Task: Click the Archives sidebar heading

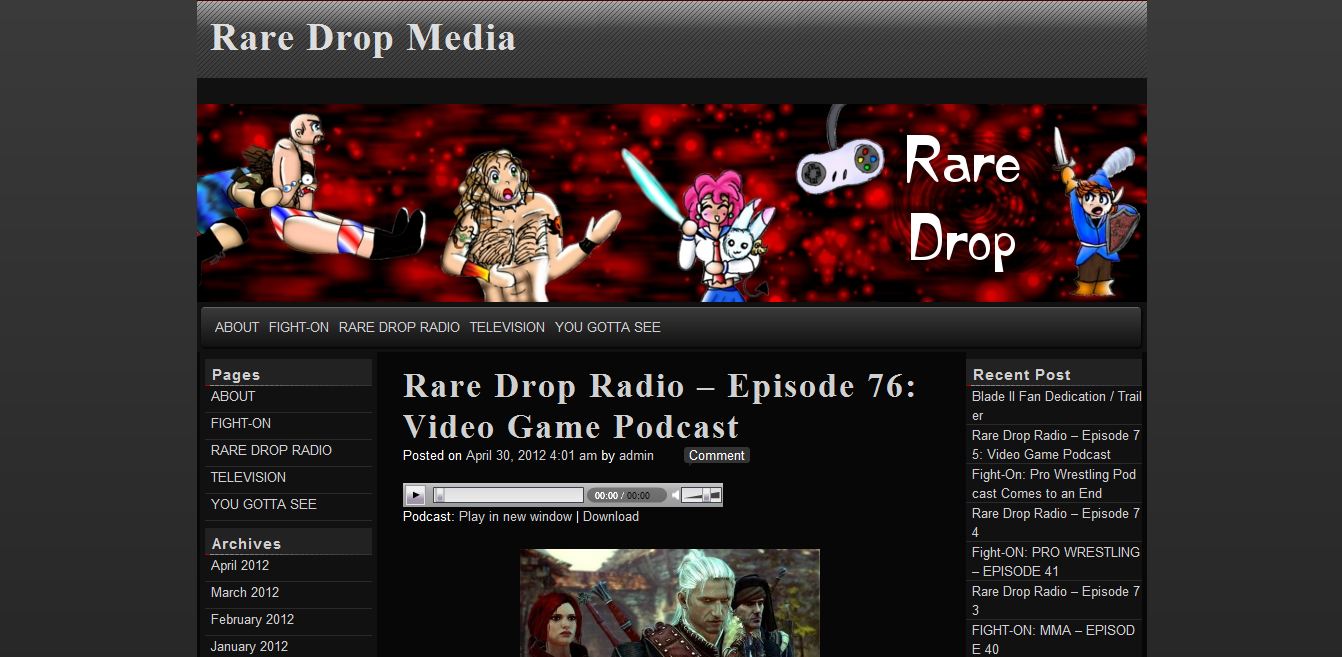Action: tap(246, 544)
